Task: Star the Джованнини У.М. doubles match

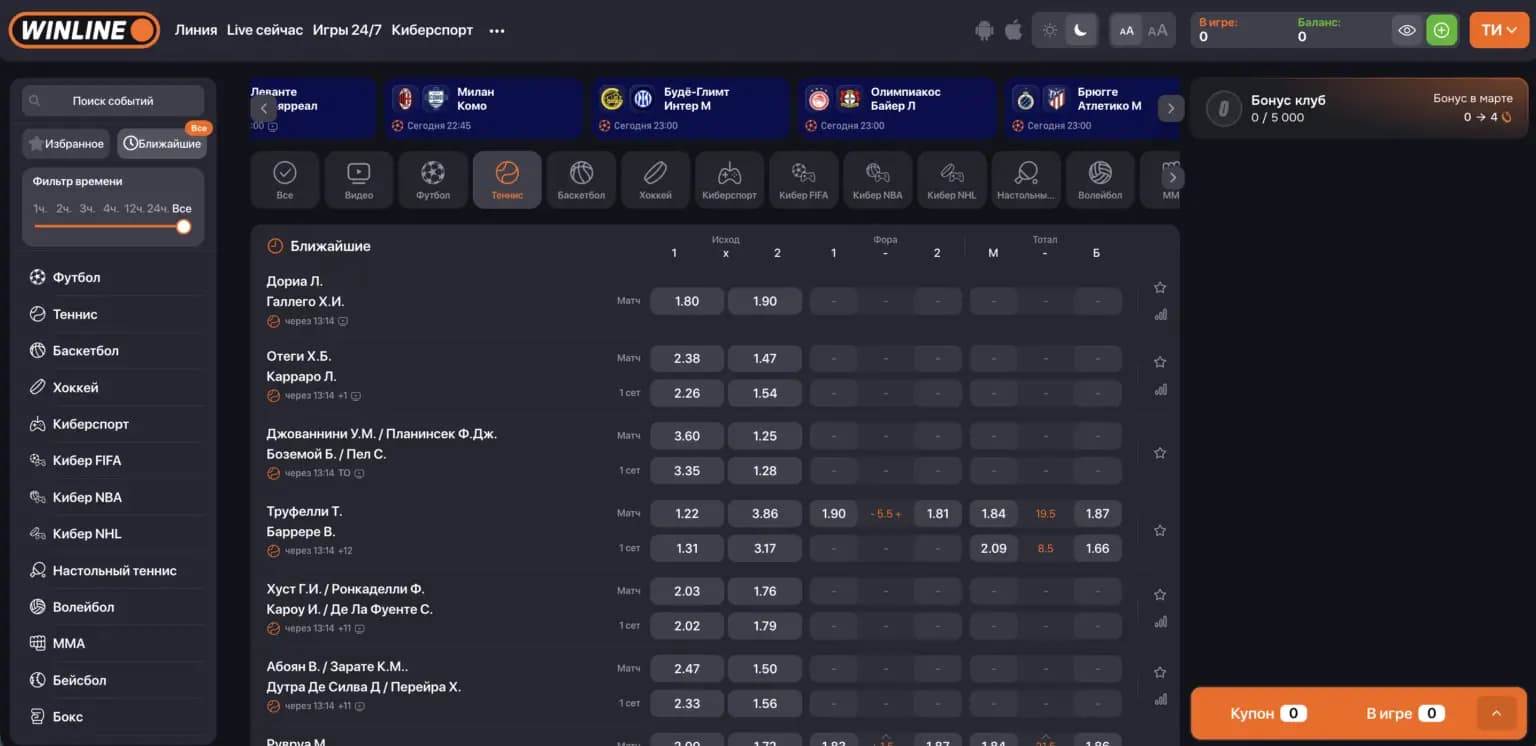Action: tap(1160, 453)
